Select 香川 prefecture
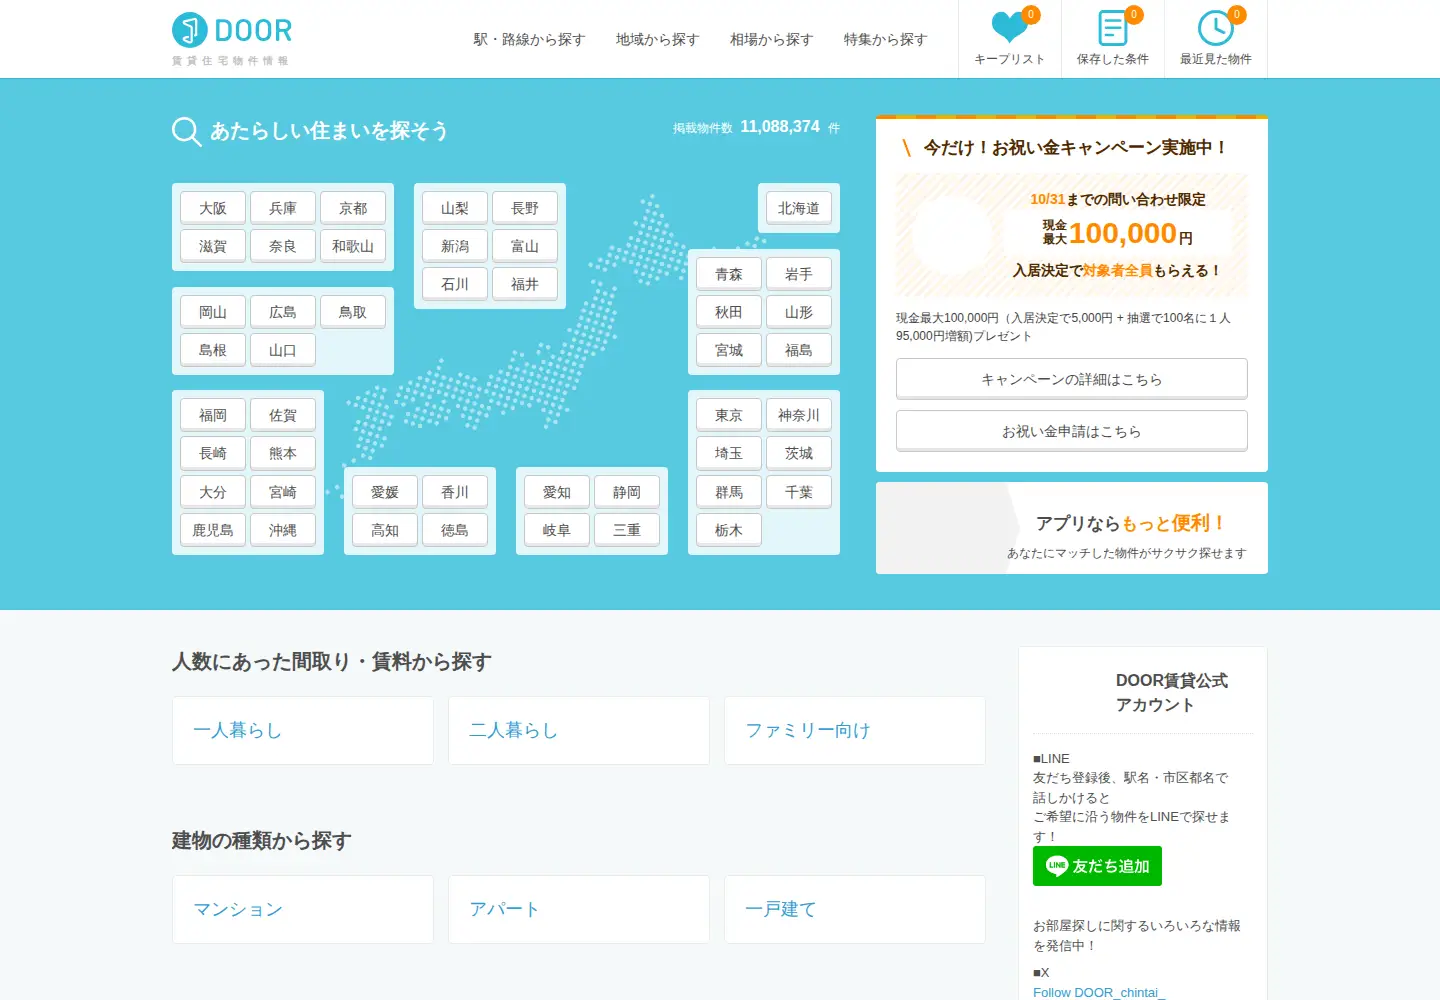 455,492
